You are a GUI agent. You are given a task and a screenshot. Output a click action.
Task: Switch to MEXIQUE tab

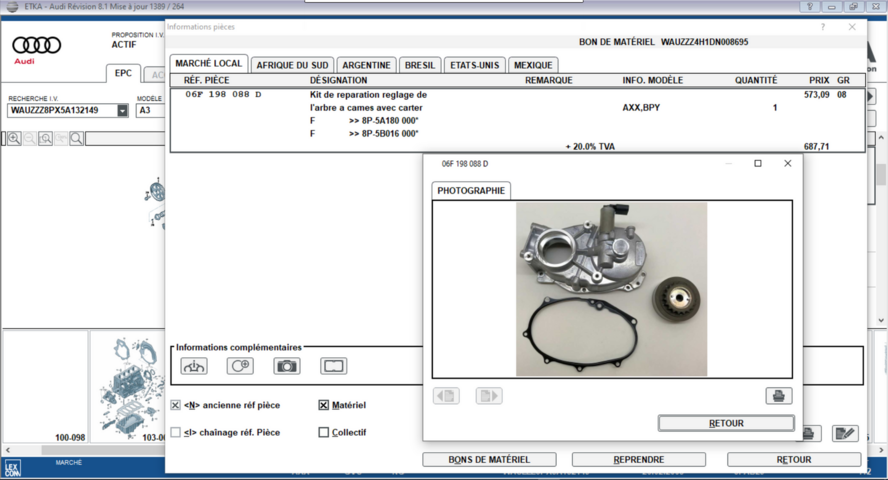533,65
